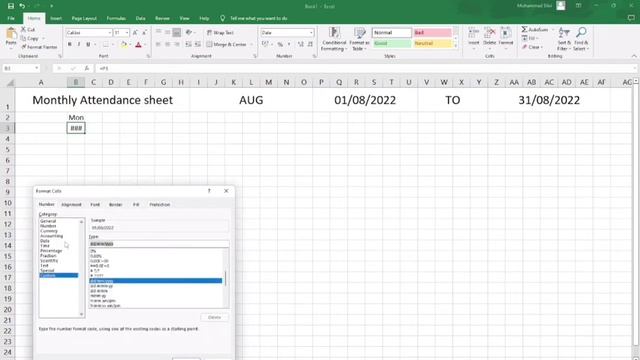Viewport: 640px width, 360px height.
Task: Select the General category in Format Cells
Action: (x=48, y=221)
